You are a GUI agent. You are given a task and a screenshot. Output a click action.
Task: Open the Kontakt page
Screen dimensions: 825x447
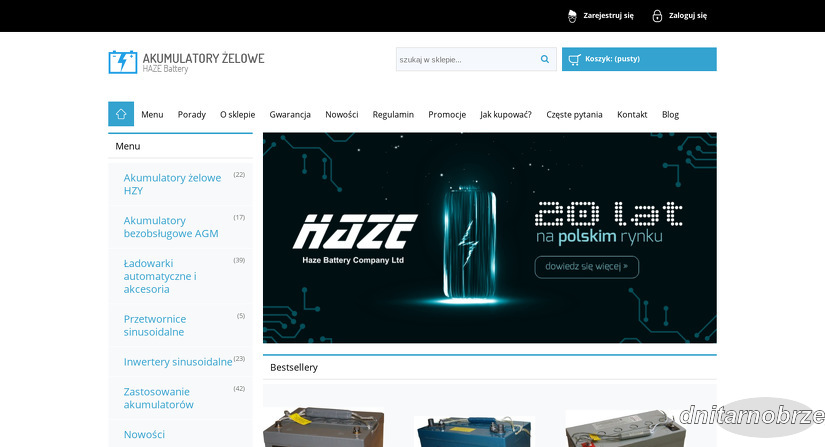(632, 114)
